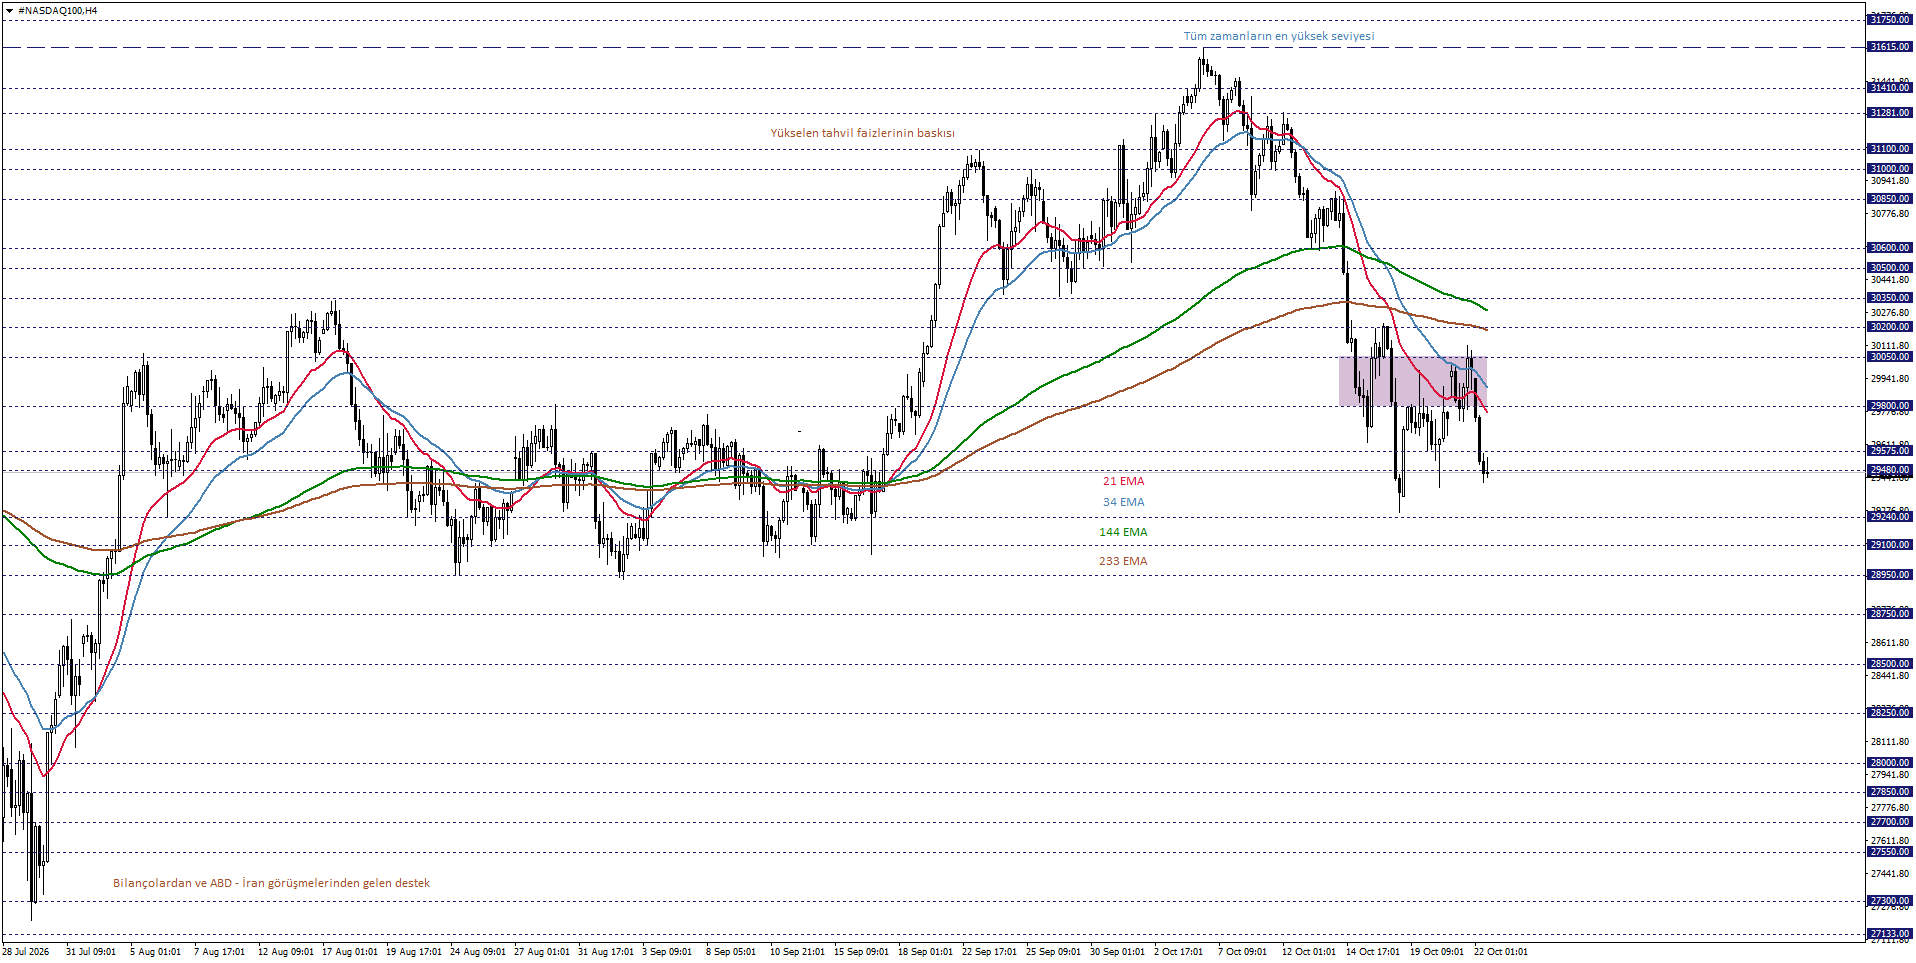Screen dimensions: 1916x963
Task: Select the 27700.00 price level label
Action: [x=1889, y=822]
